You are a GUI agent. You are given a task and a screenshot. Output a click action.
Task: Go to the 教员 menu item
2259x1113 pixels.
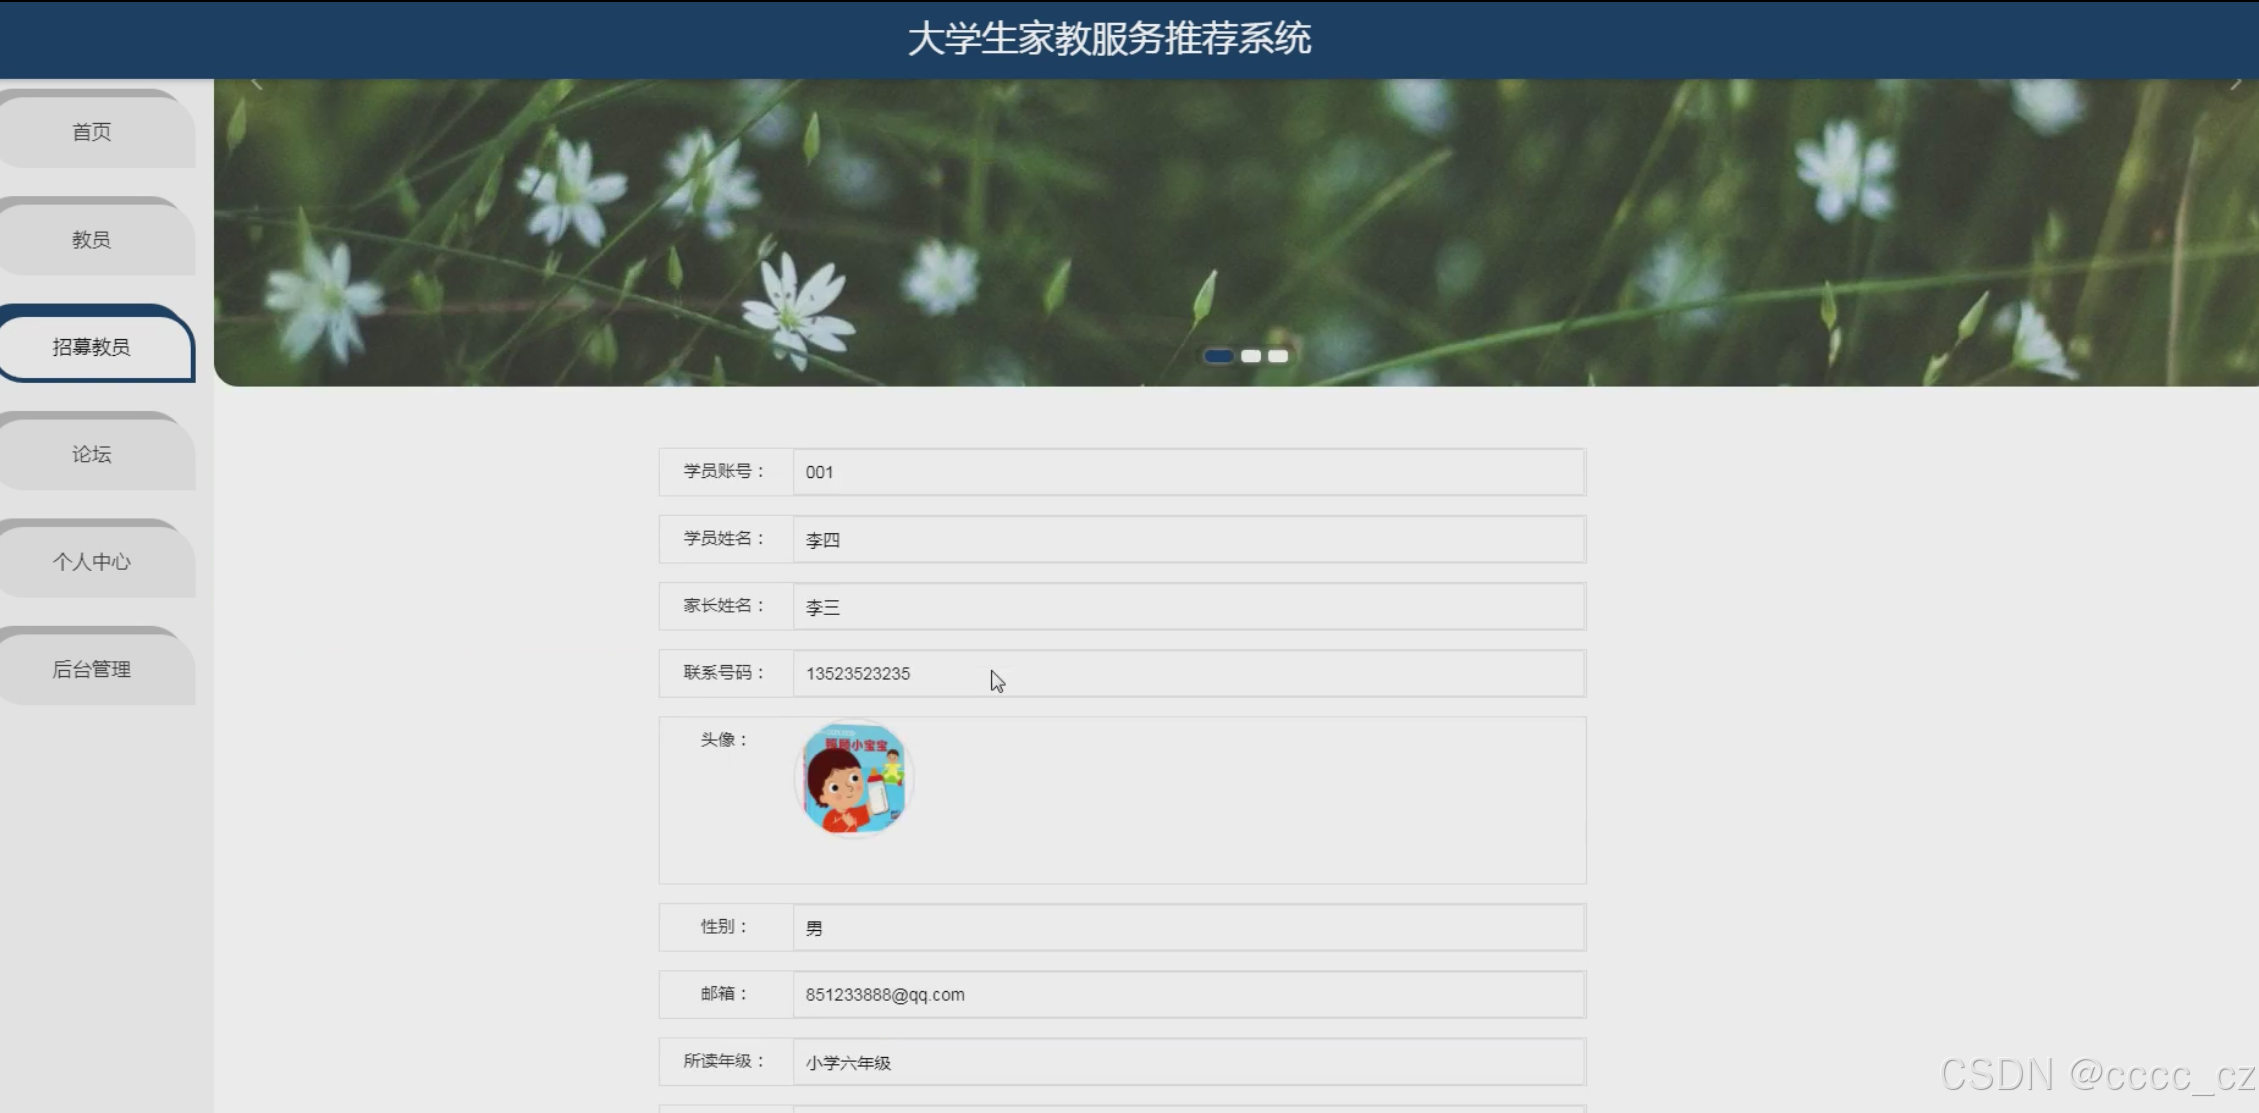click(x=92, y=240)
